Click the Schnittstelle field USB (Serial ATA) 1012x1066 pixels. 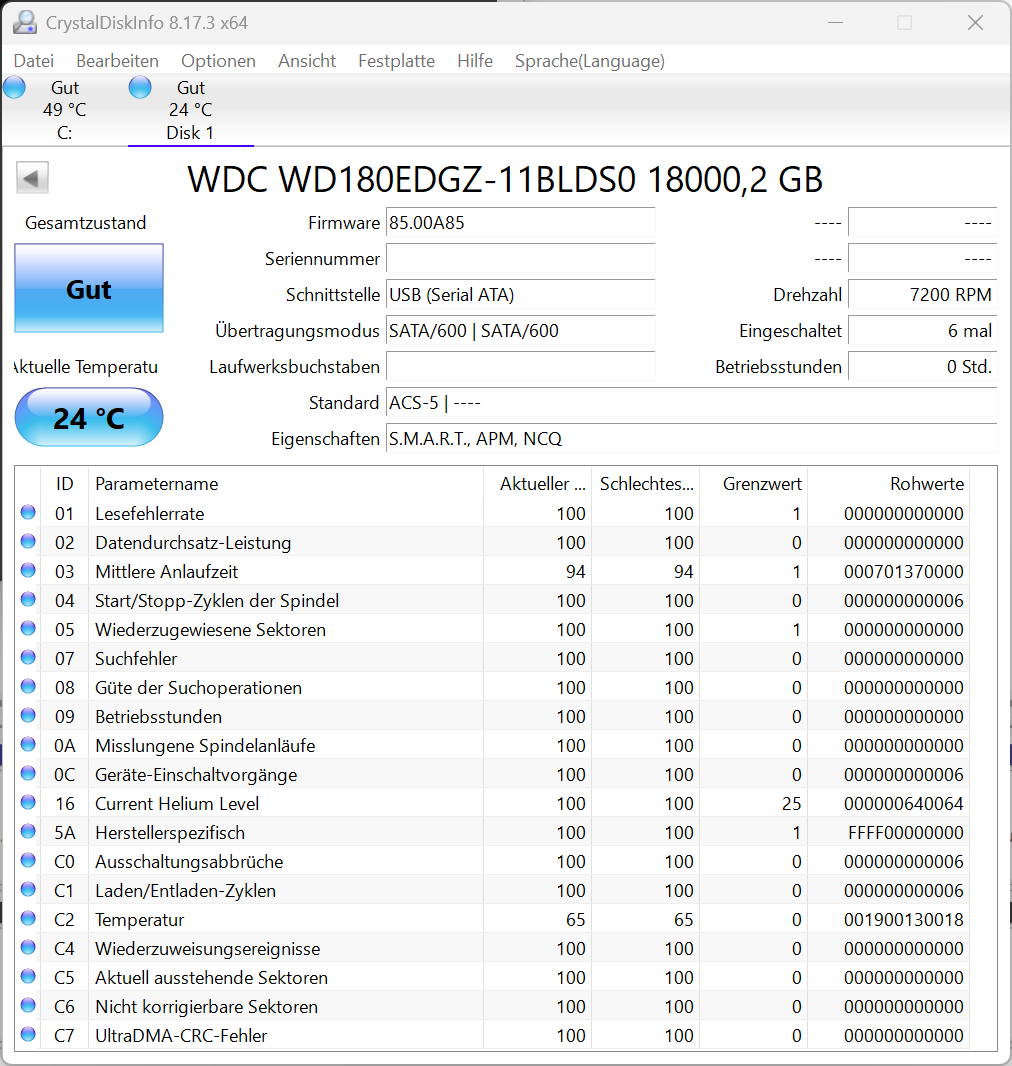[520, 295]
